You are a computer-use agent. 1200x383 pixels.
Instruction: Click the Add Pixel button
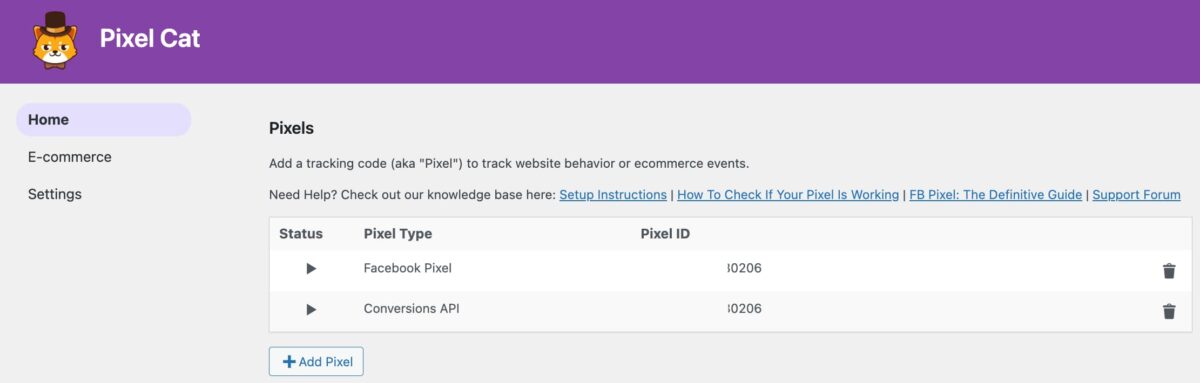[316, 361]
